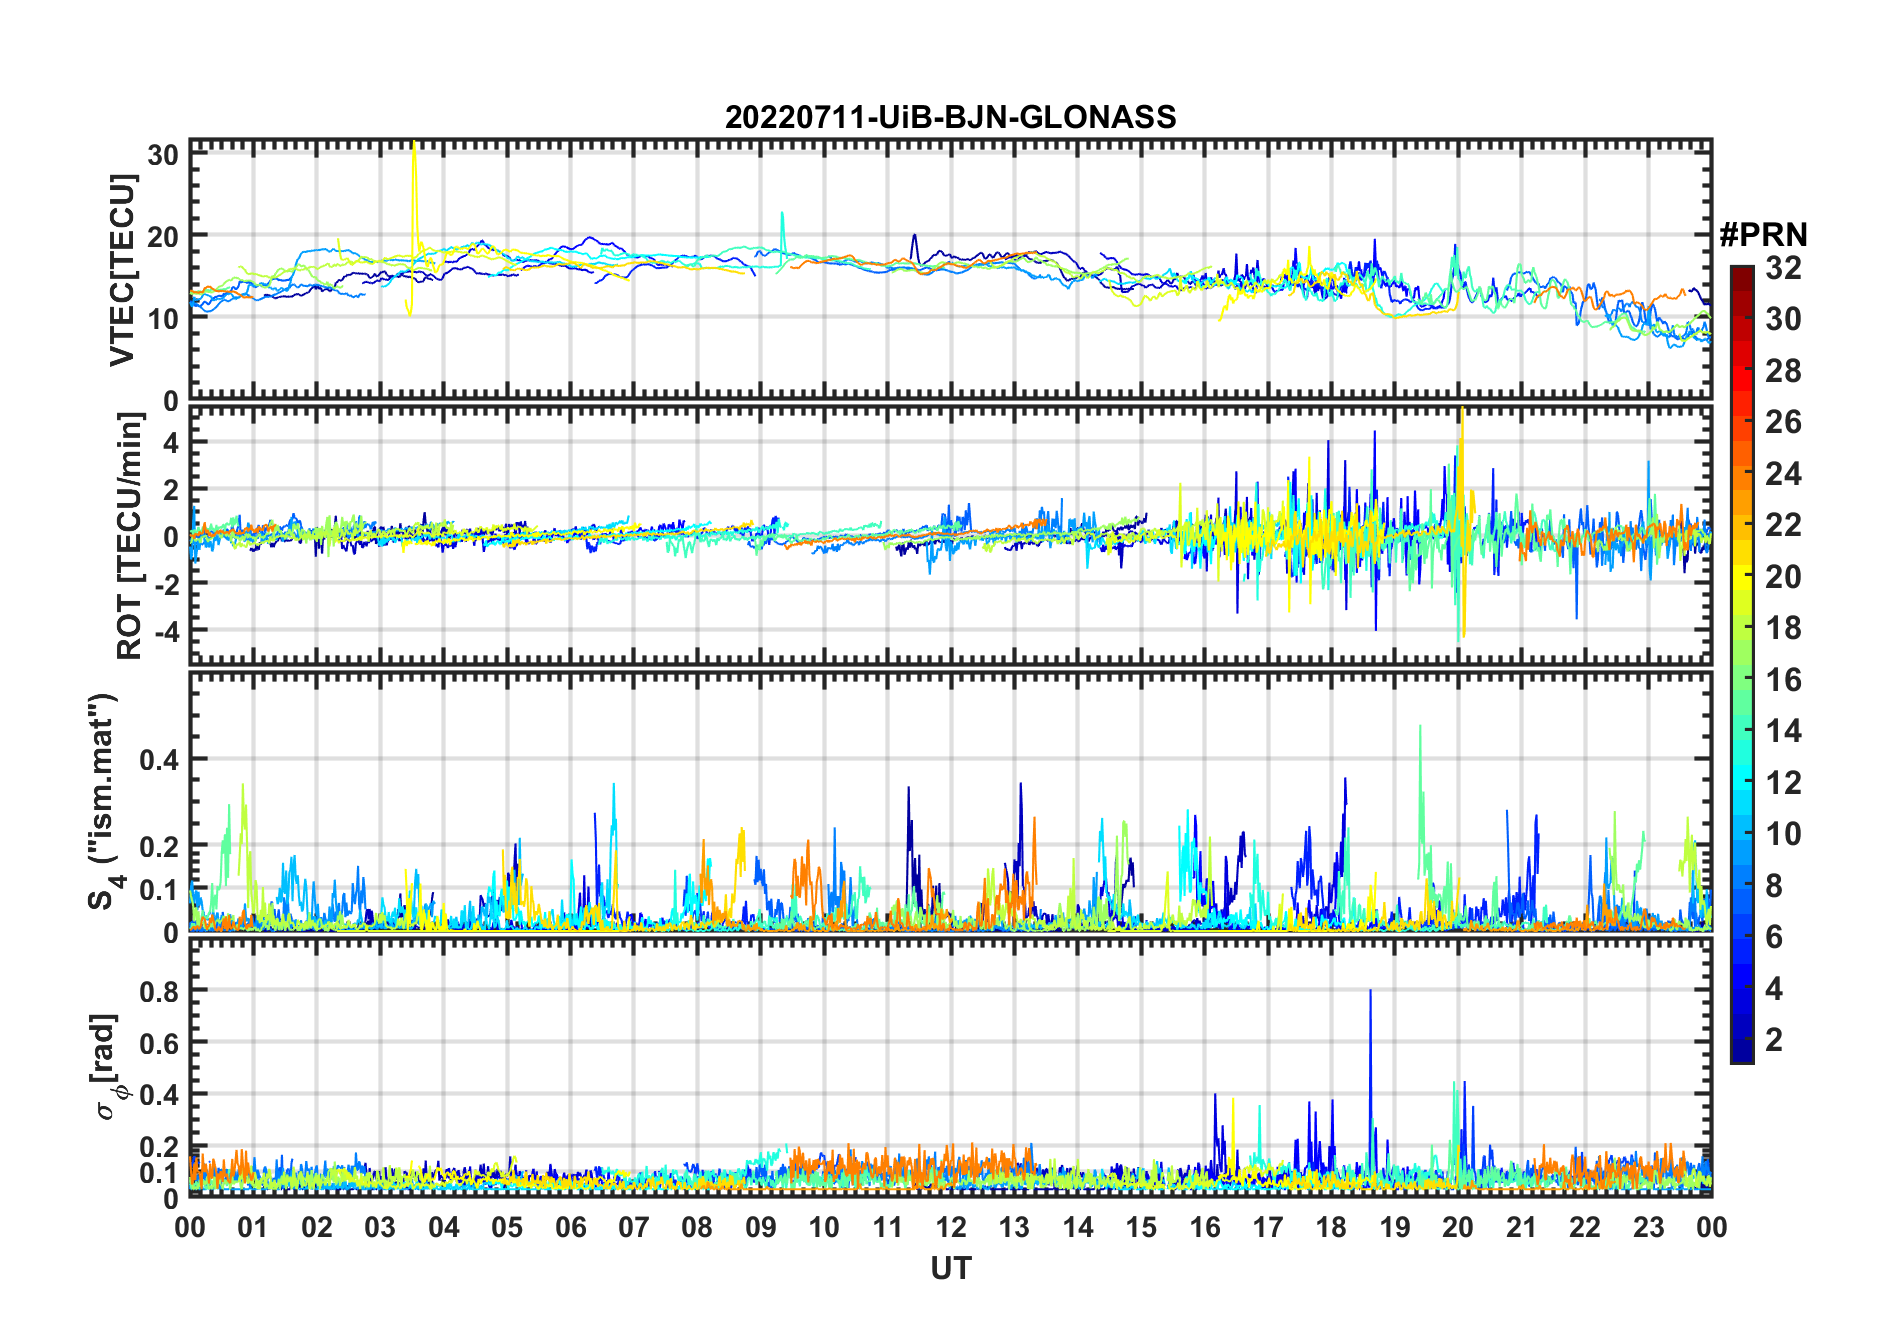Select the ROT axis tick label -2
This screenshot has height=1330, width=1902.
point(165,584)
